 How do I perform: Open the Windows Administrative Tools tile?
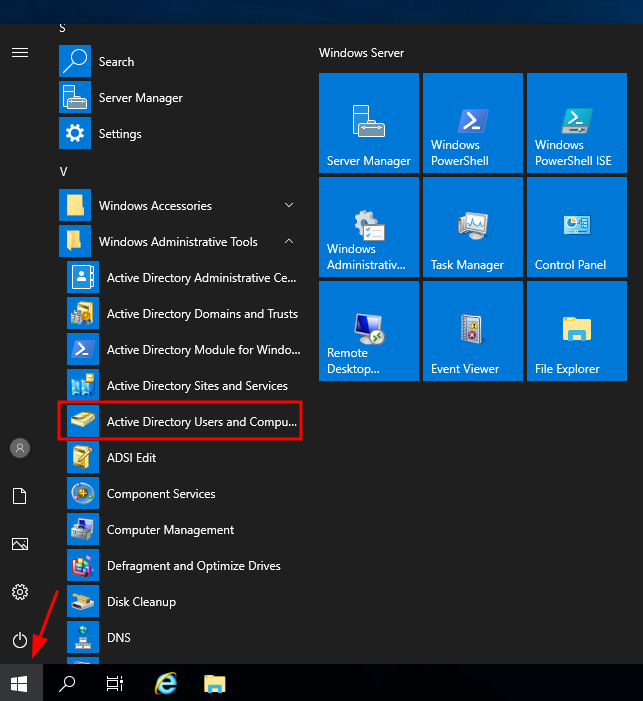tap(368, 227)
